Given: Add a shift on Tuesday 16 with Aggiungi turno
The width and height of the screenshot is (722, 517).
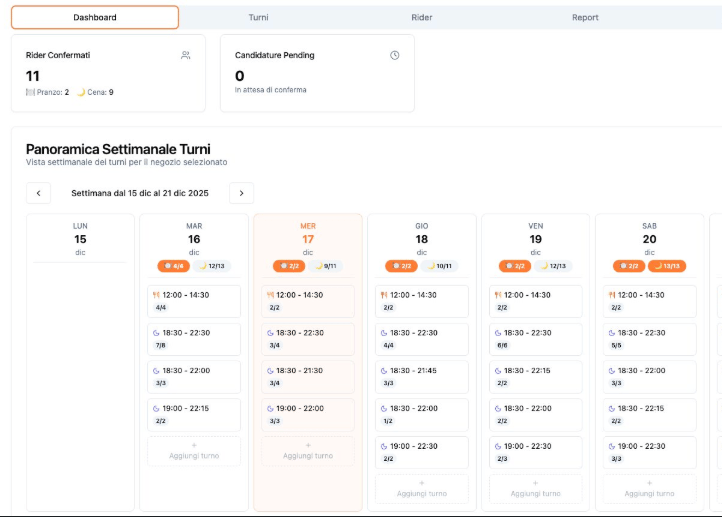Looking at the screenshot, I should tap(194, 451).
